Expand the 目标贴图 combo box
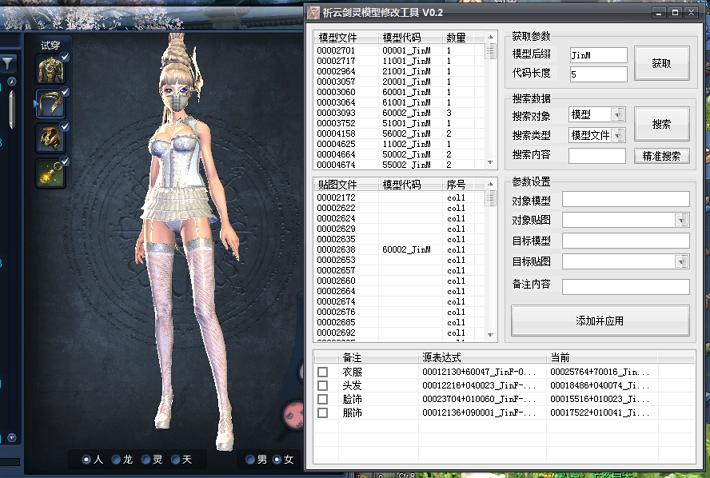710x478 pixels. tap(681, 262)
